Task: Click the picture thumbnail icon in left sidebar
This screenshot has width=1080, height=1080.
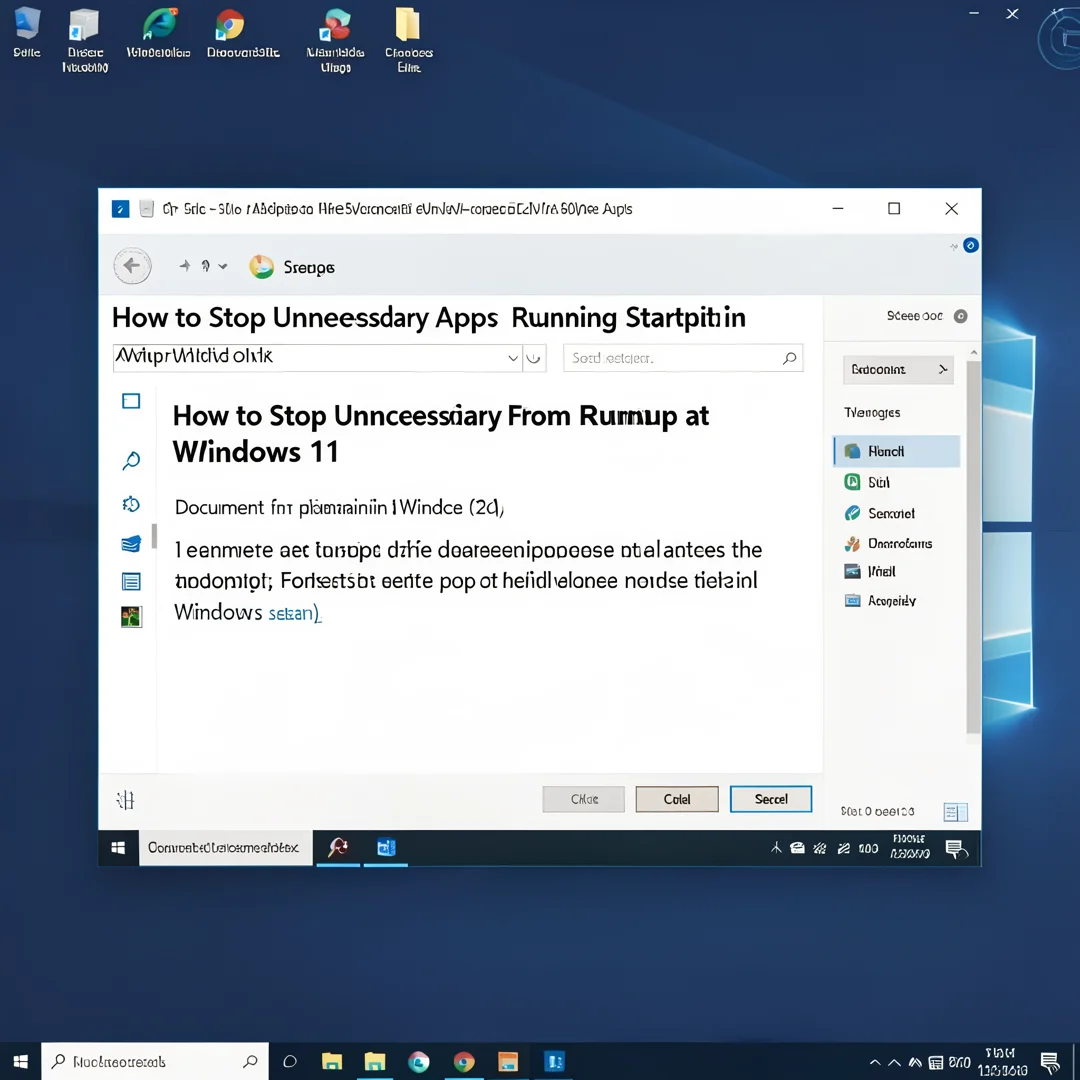Action: point(131,616)
